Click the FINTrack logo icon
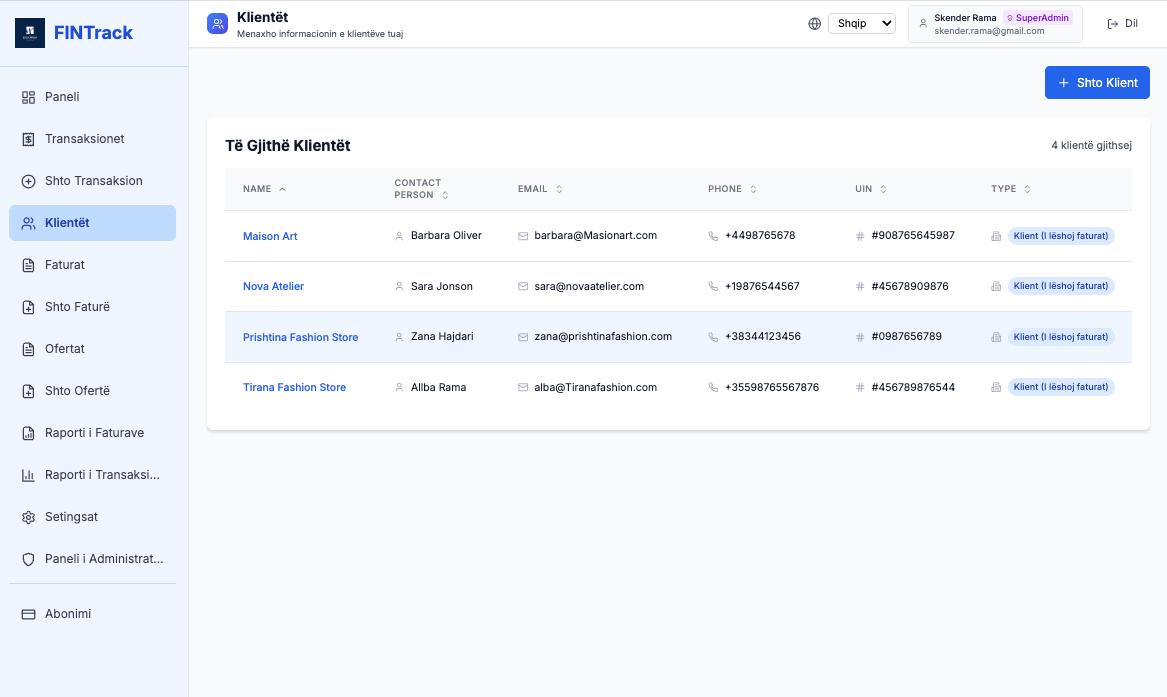The height and width of the screenshot is (697, 1167). point(30,33)
